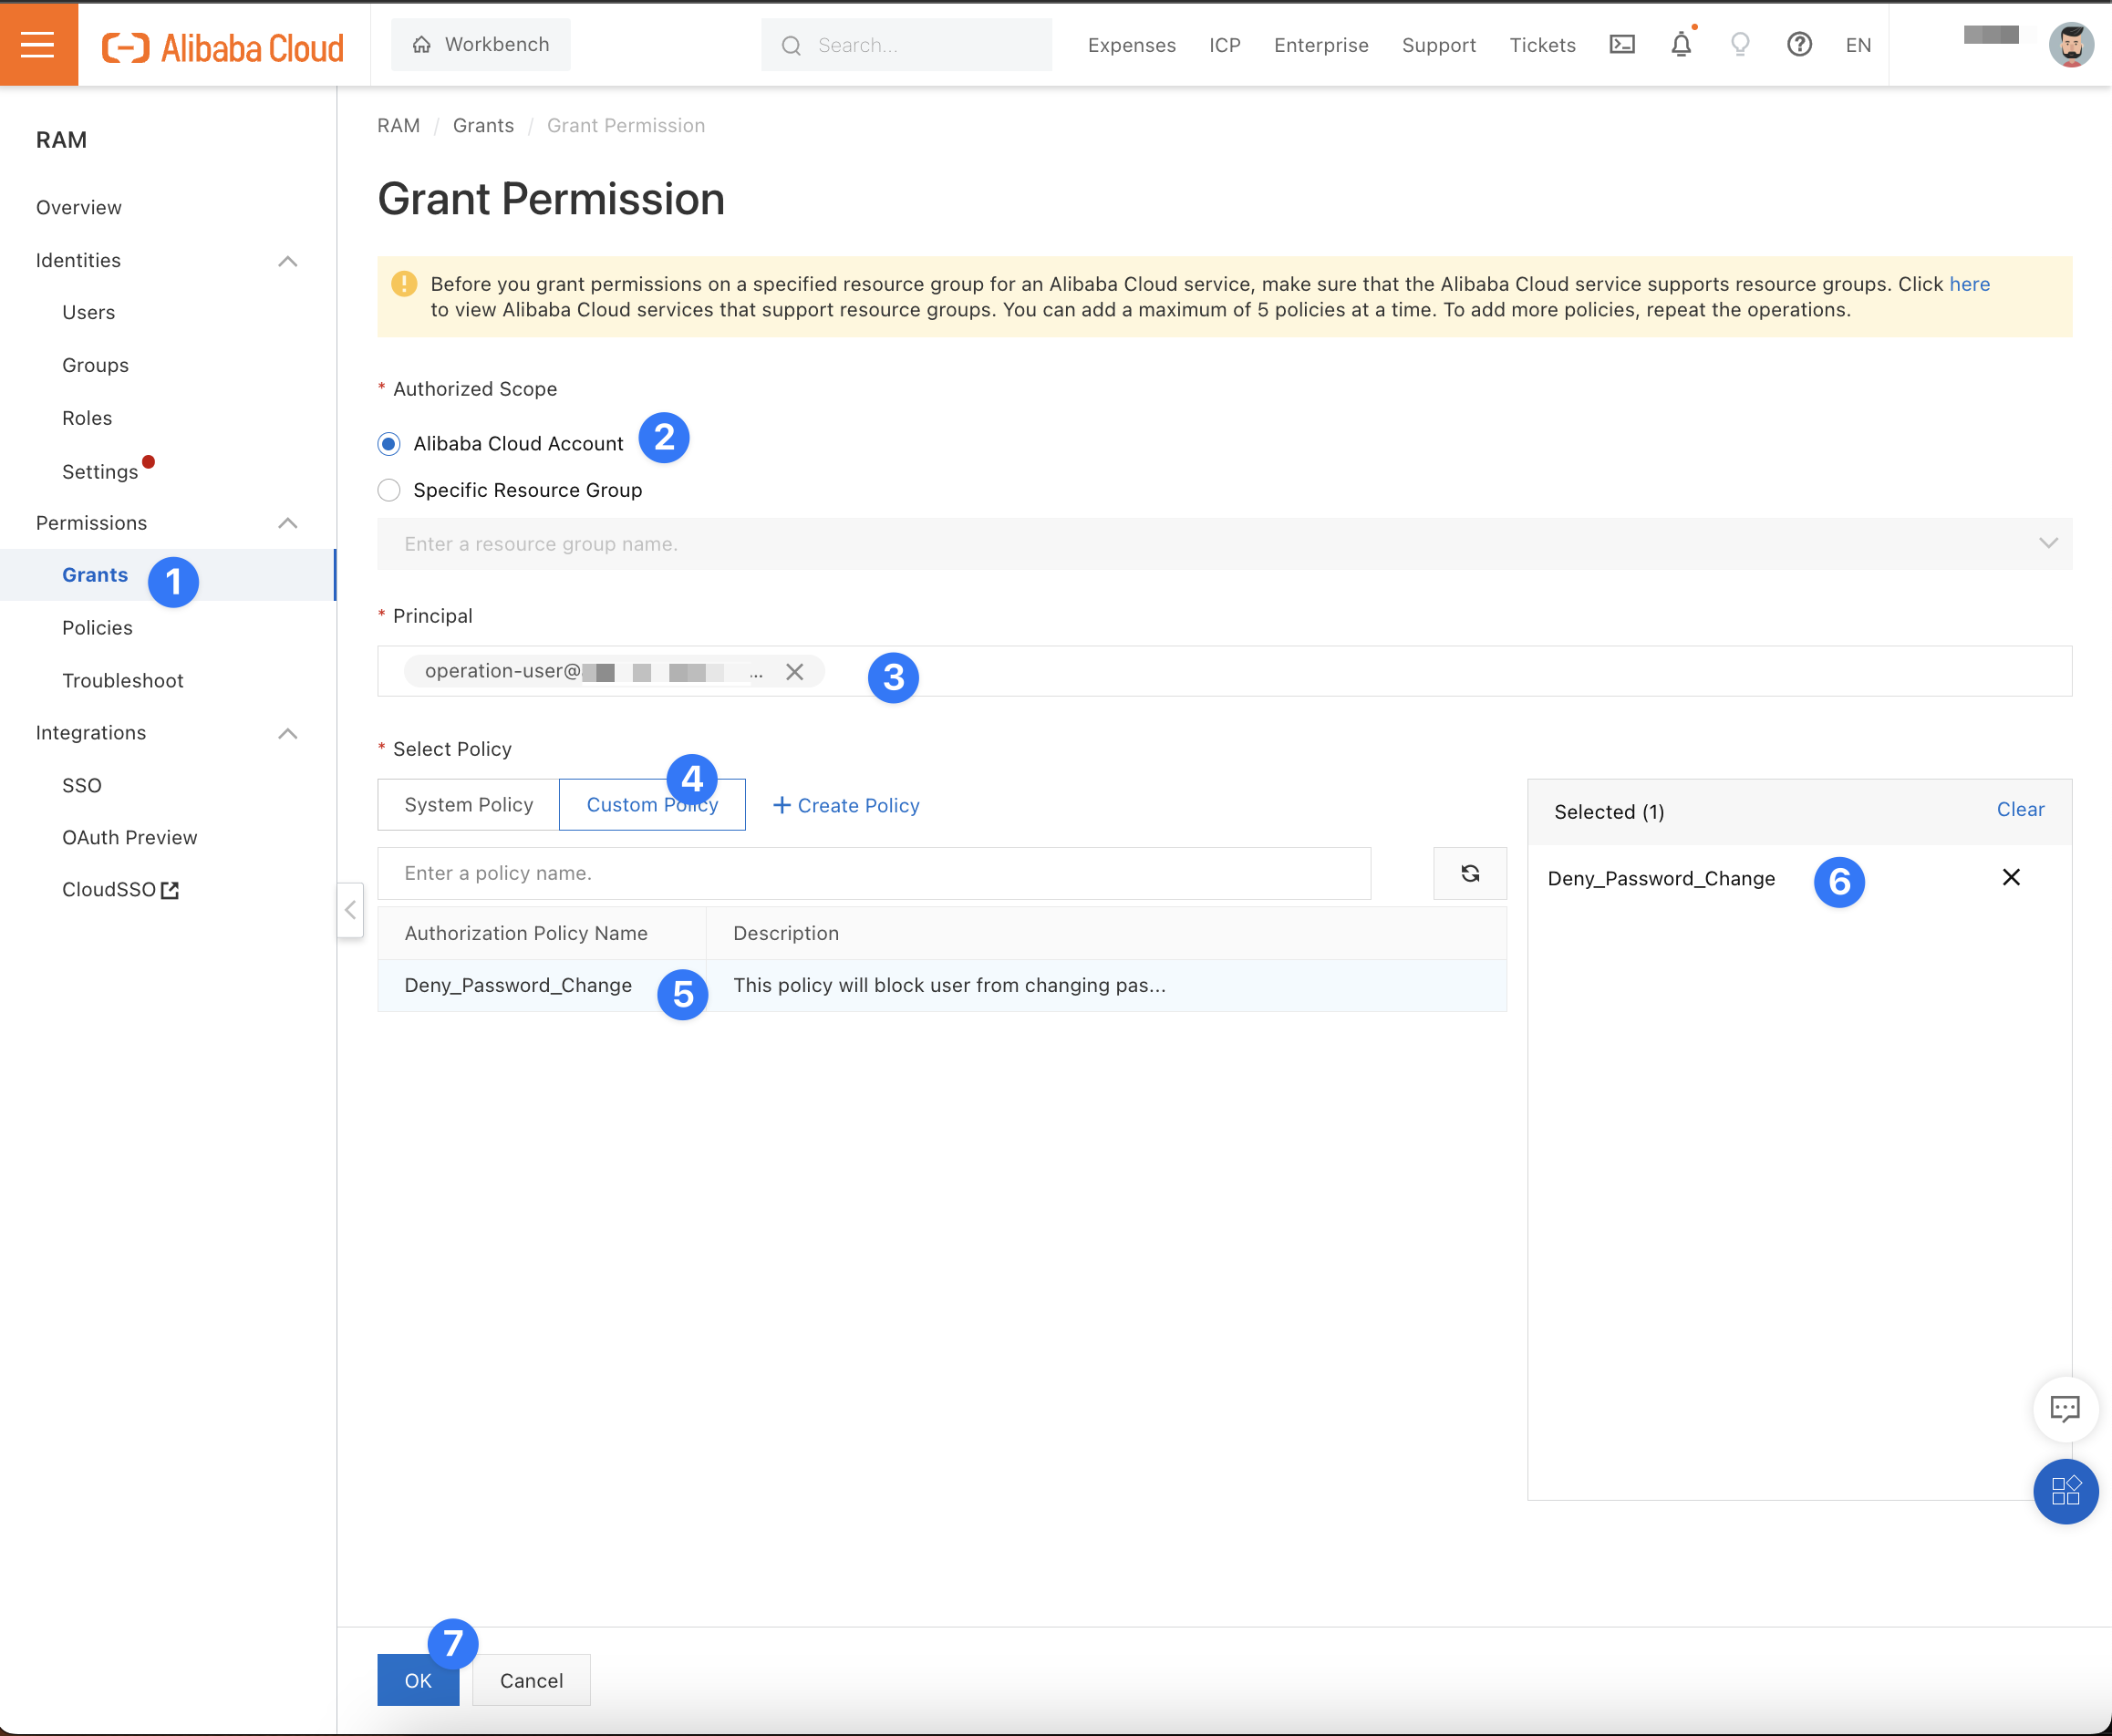Remove Deny_Password_Change from Selected list
2112x1736 pixels.
[2011, 878]
